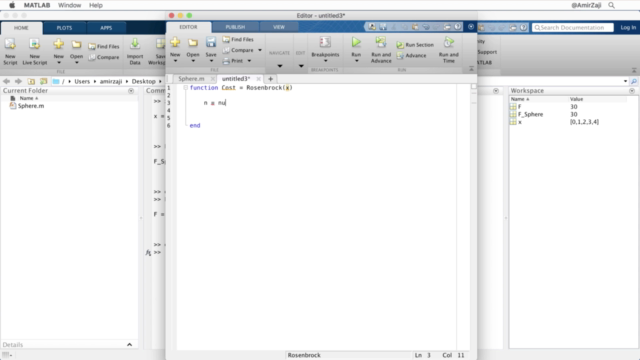Screen dimensions: 640x360
Task: Click the Help question mark icon in Editor
Action: [458, 27]
